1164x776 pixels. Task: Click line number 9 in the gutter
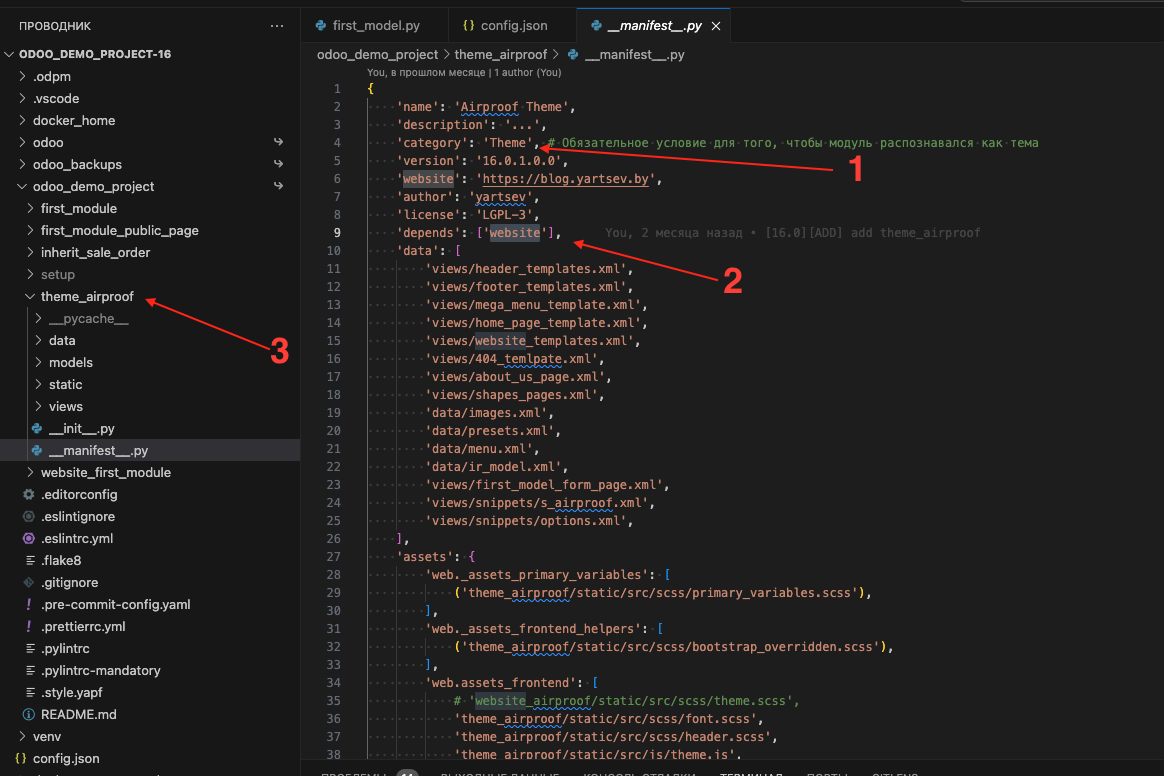tap(337, 232)
